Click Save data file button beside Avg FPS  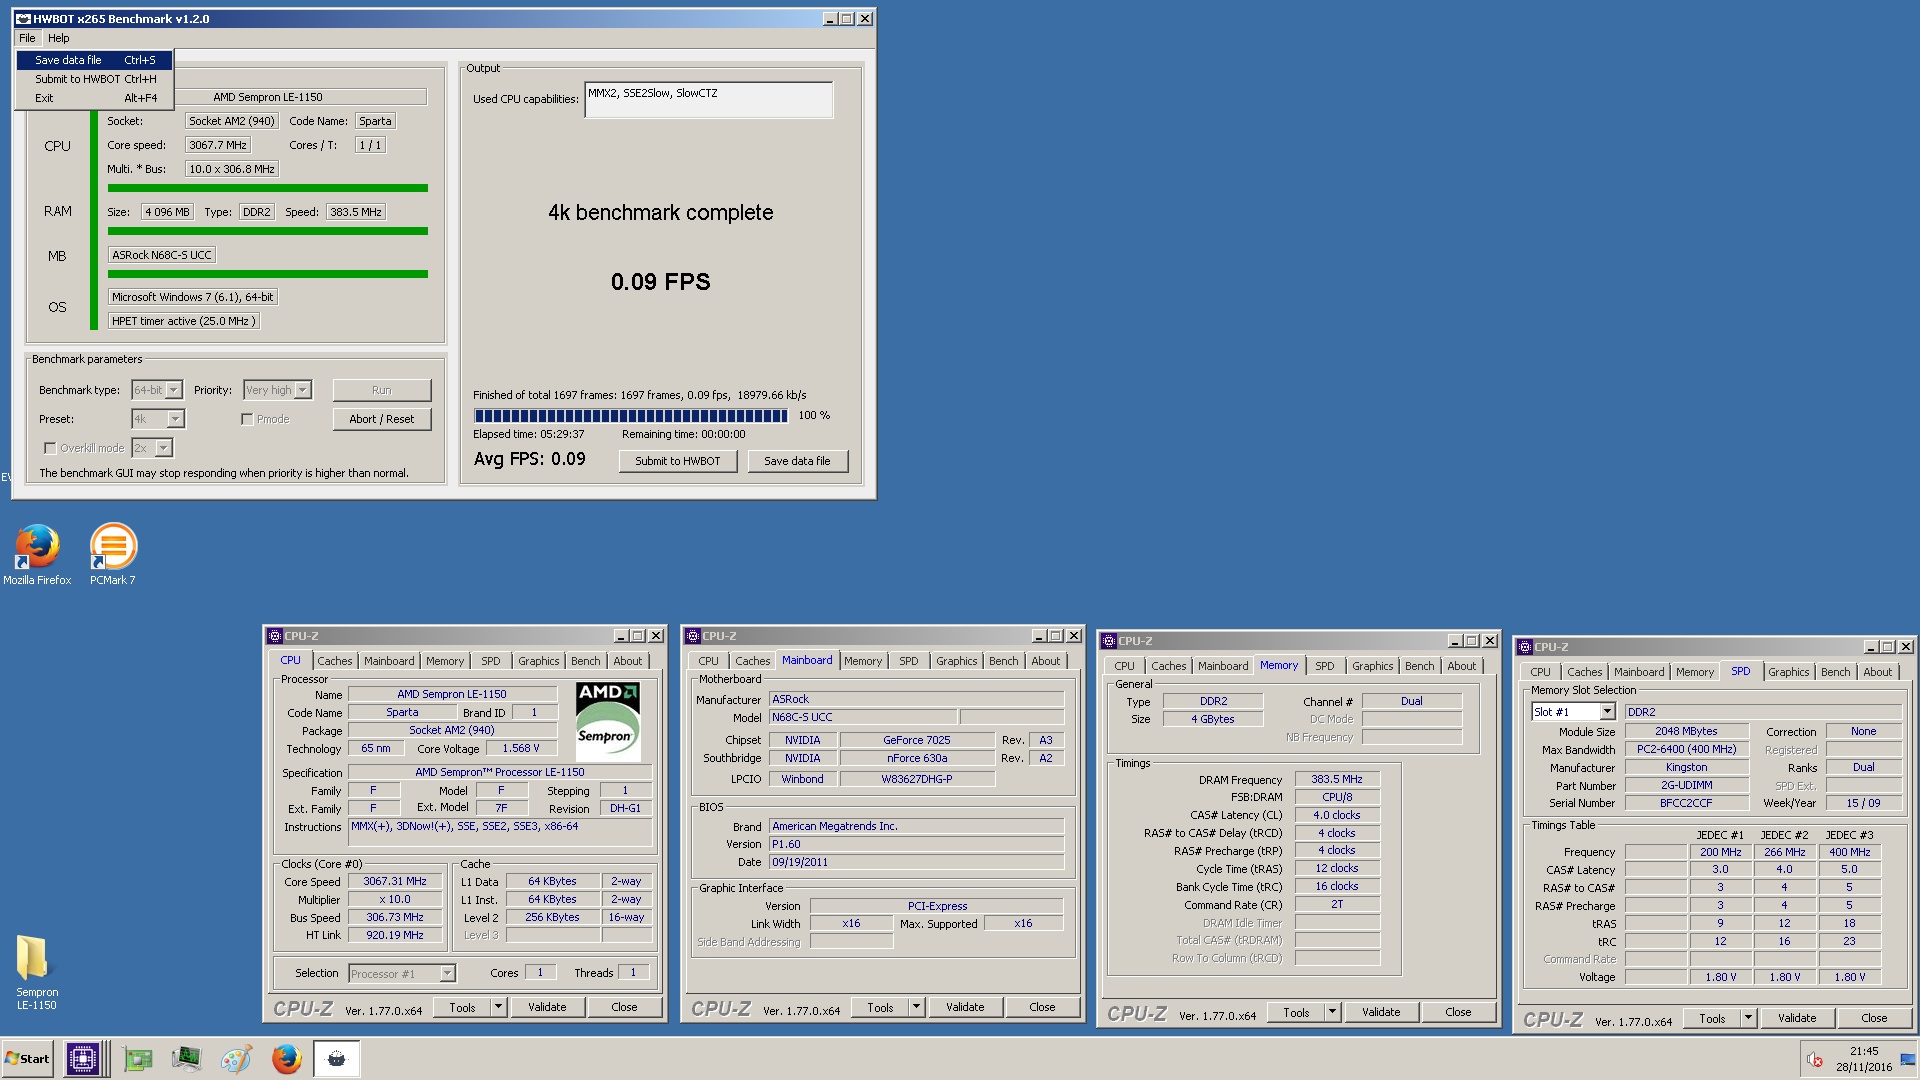pos(797,461)
